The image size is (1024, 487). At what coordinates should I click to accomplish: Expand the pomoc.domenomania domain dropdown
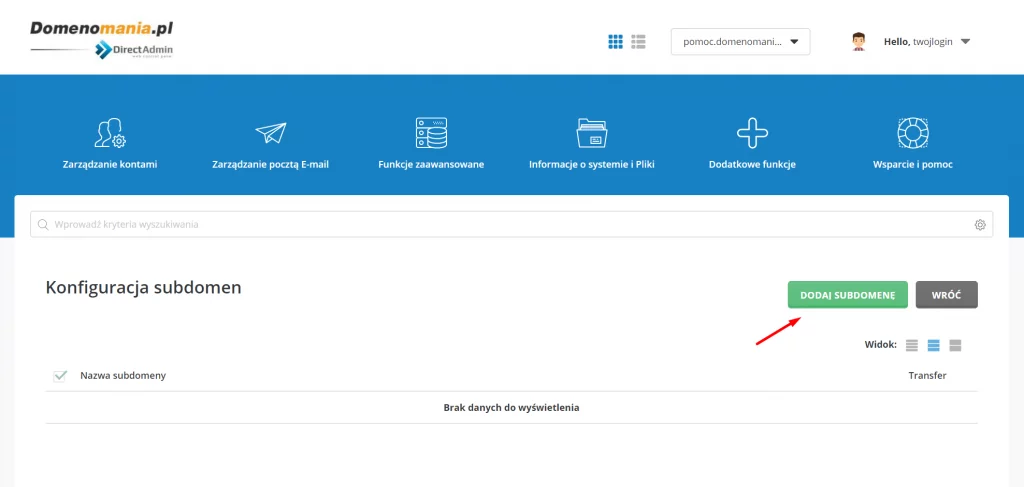pos(740,42)
